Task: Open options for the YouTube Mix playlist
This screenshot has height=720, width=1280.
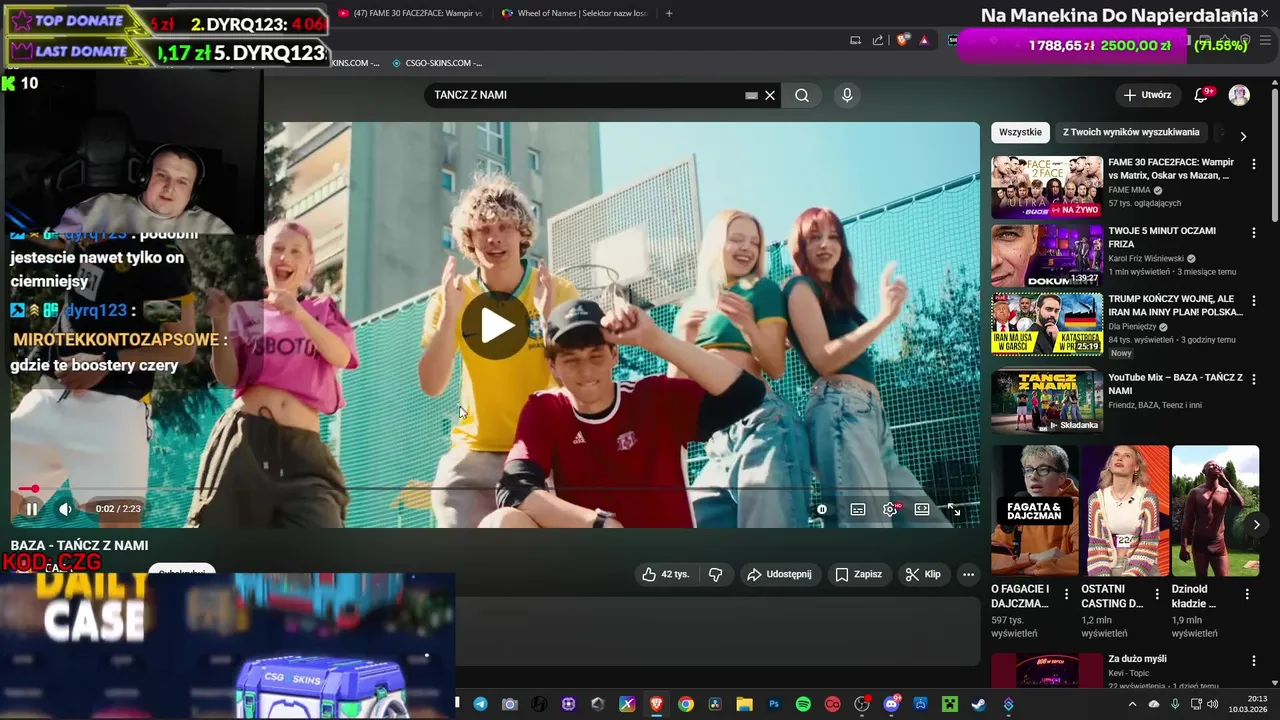Action: click(1253, 380)
